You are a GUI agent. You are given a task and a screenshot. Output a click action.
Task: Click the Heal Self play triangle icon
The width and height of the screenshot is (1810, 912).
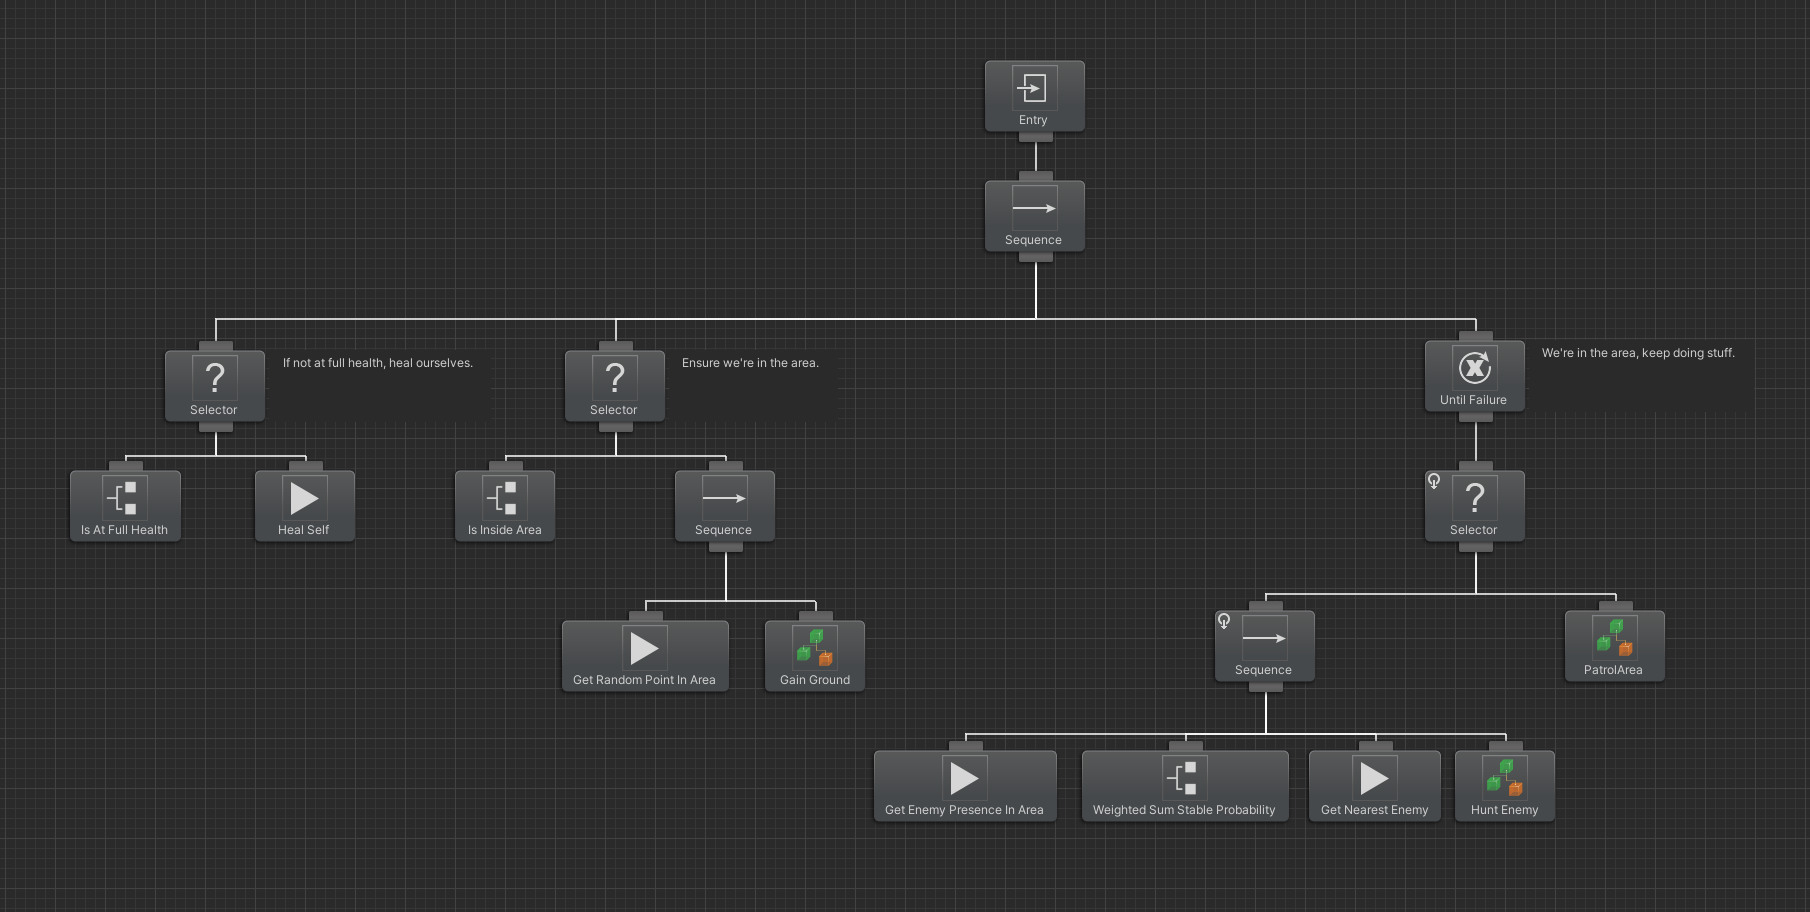tap(304, 497)
